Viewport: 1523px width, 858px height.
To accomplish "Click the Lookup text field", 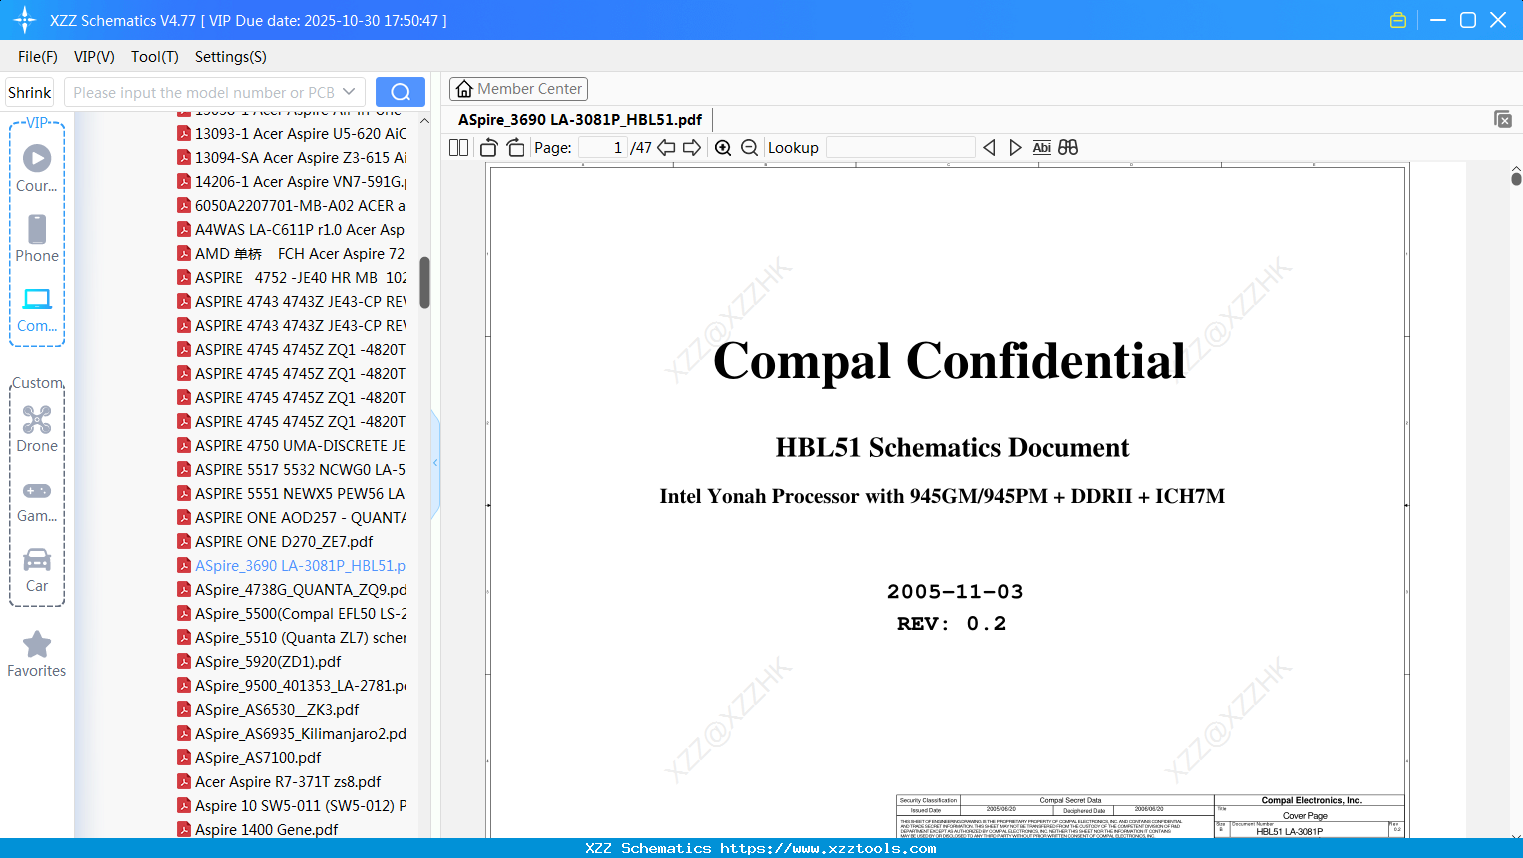I will [x=901, y=148].
